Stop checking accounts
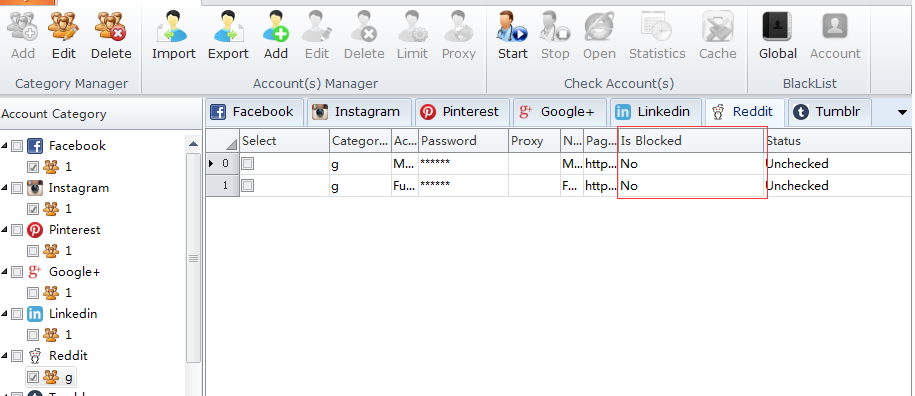The width and height of the screenshot is (915, 396). 554,35
